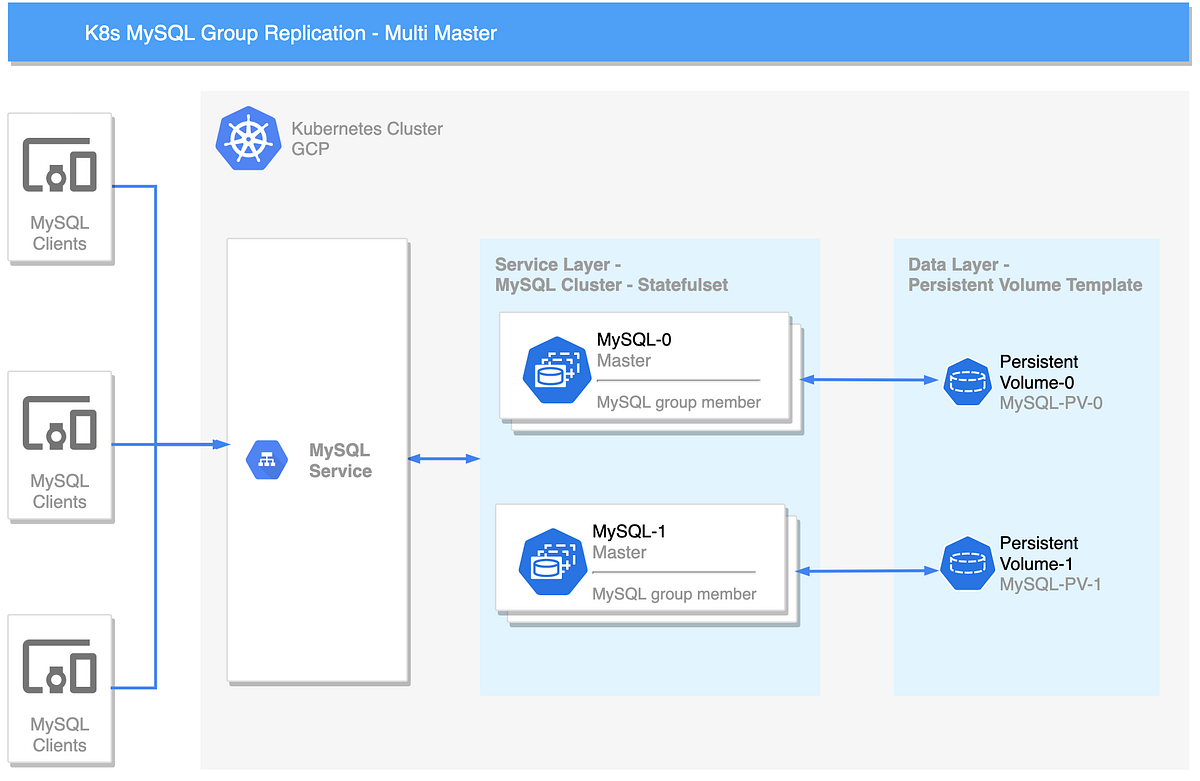Click the MySQL-PV-1 label
This screenshot has height=781, width=1200.
(x=1051, y=583)
